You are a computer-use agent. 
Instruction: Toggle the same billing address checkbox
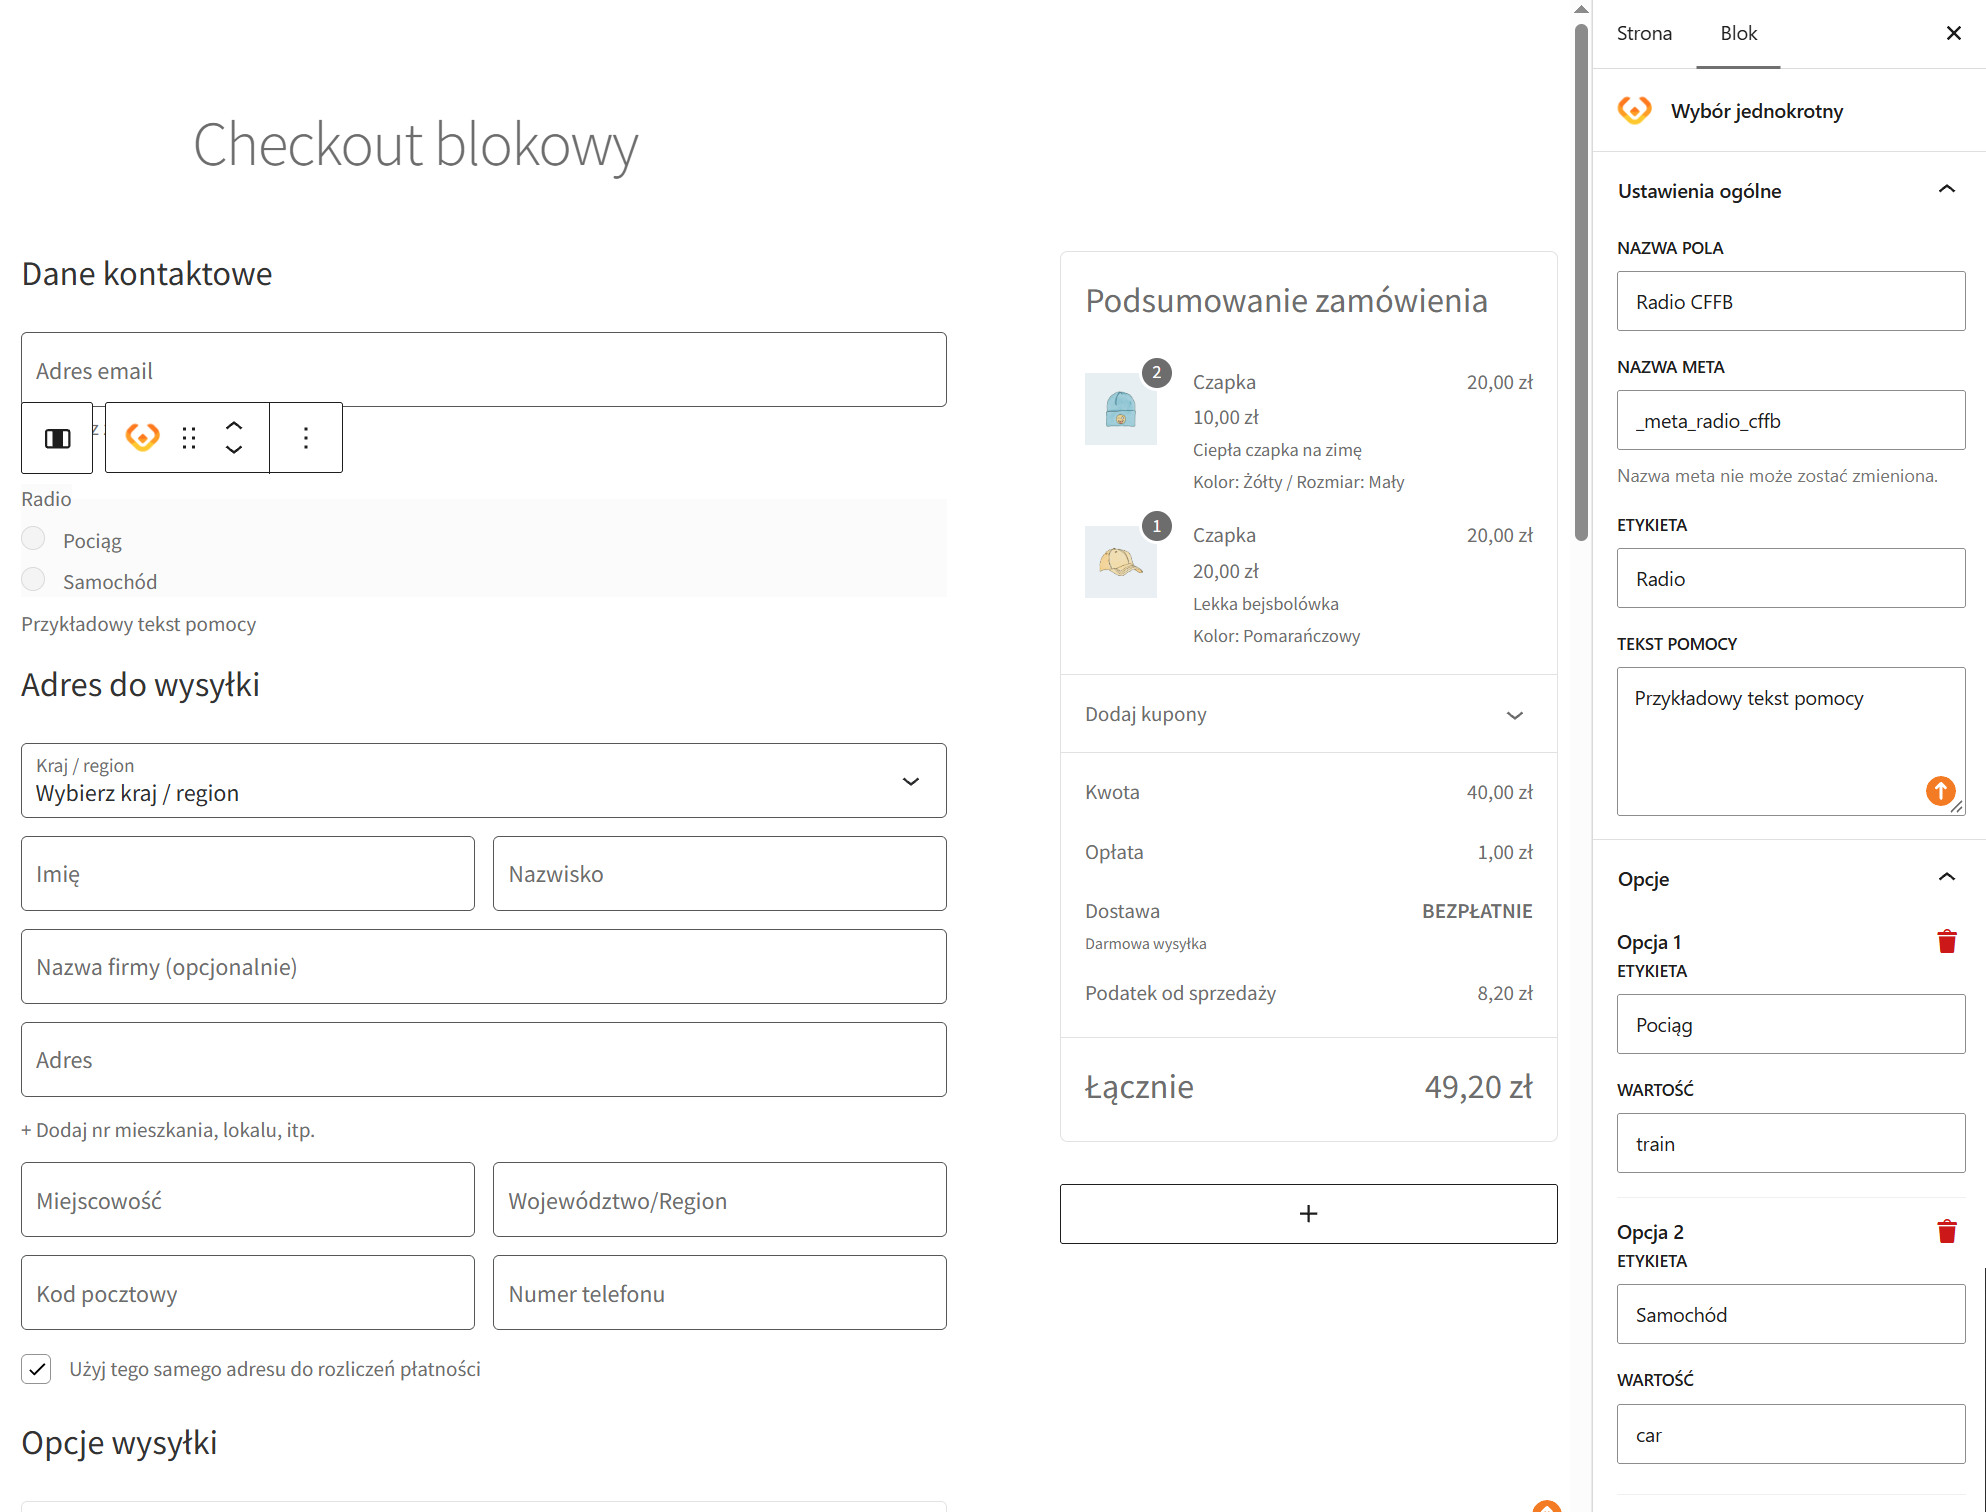[x=36, y=1369]
